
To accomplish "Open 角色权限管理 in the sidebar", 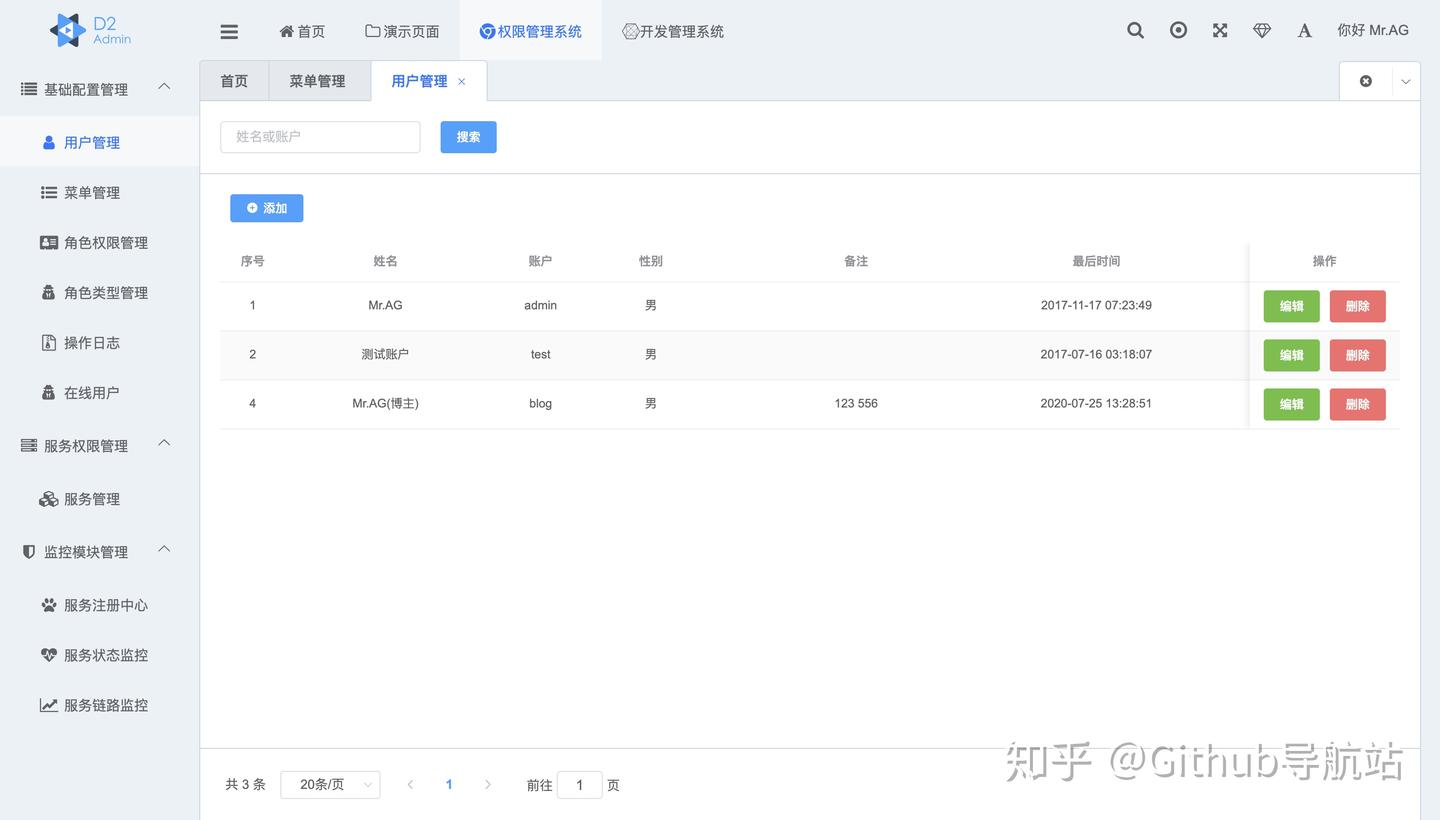I will coord(100,242).
